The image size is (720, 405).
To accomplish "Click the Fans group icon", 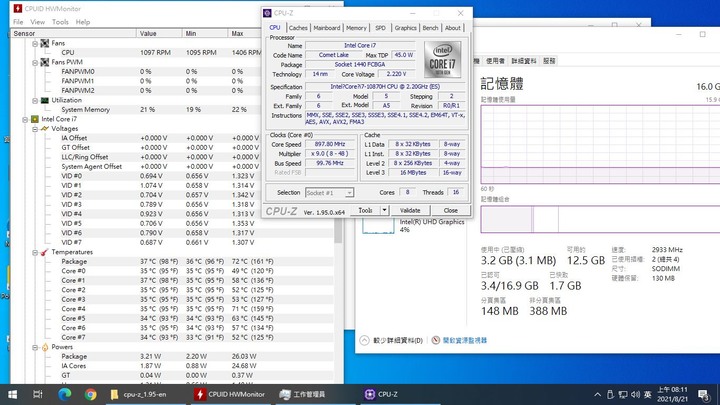I will click(x=45, y=43).
